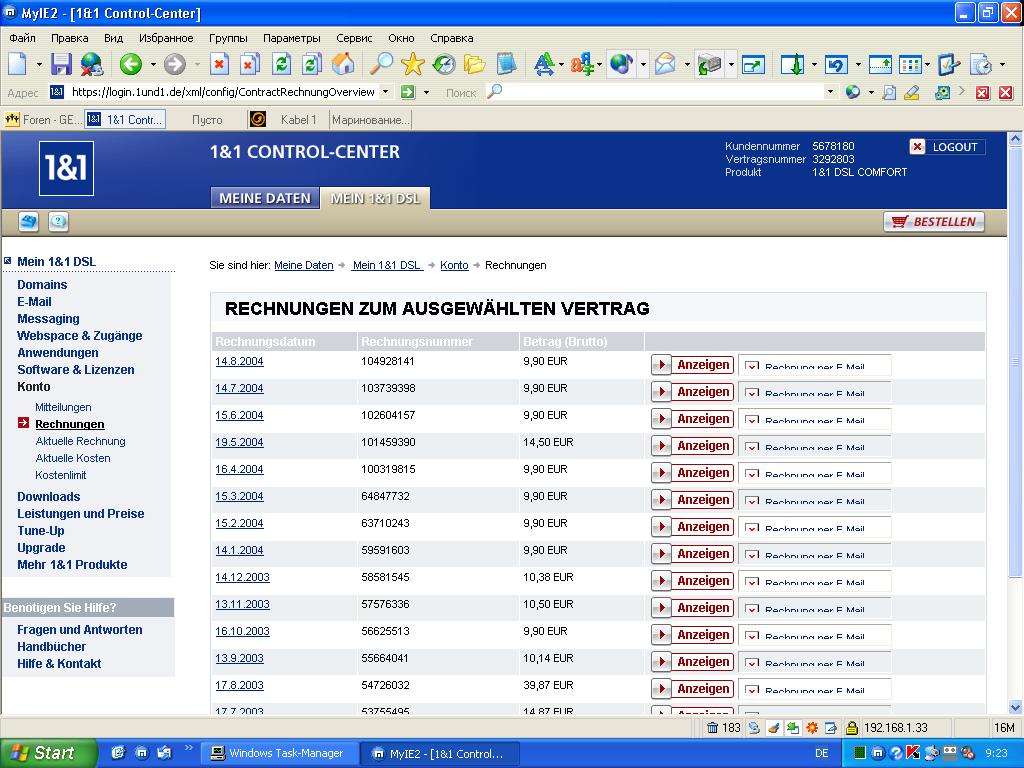Open Aktuelle Rechnung in sidebar
The height and width of the screenshot is (768, 1024).
tap(80, 441)
